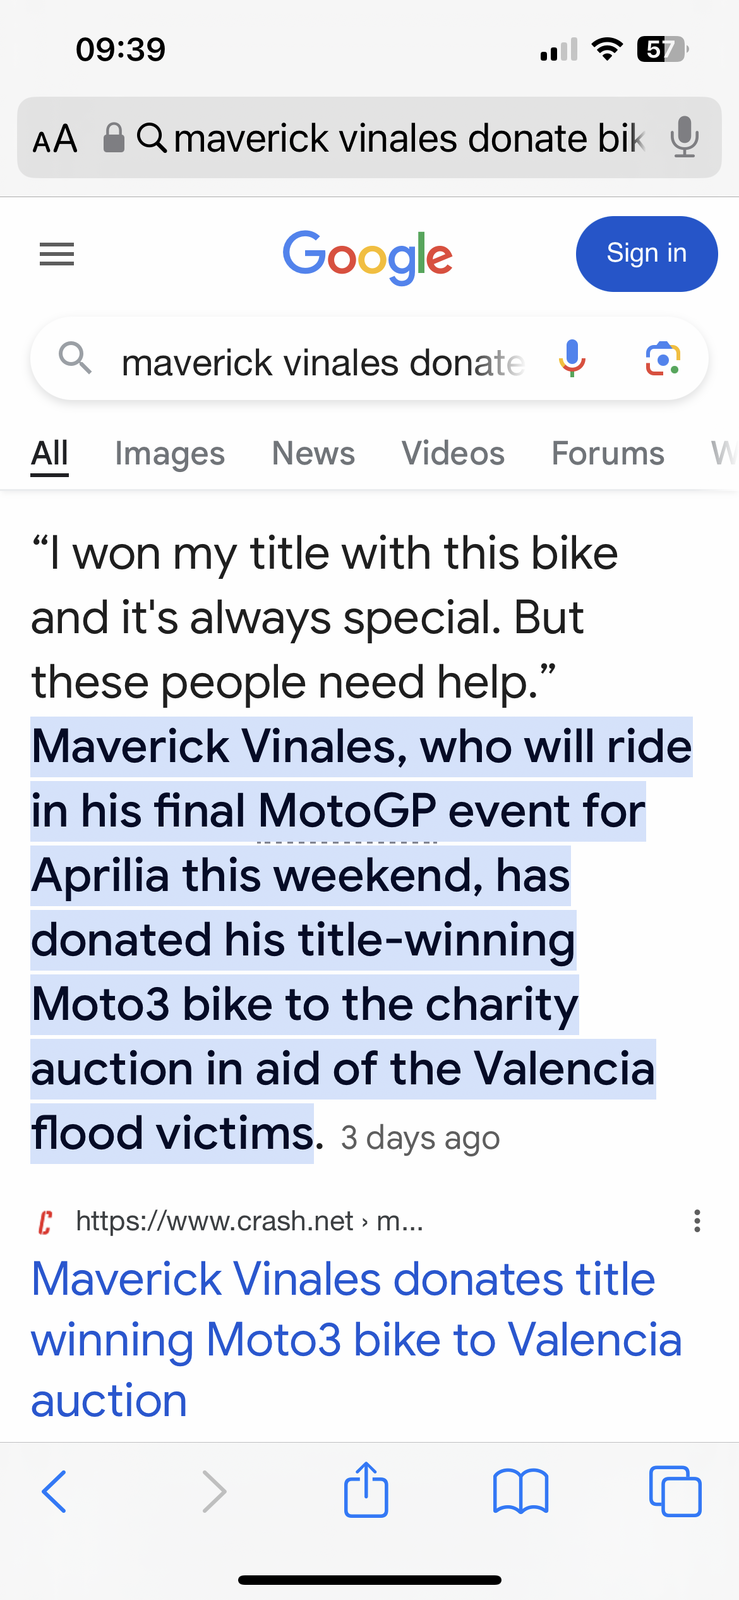Show open Safari tabs overview

[675, 1491]
